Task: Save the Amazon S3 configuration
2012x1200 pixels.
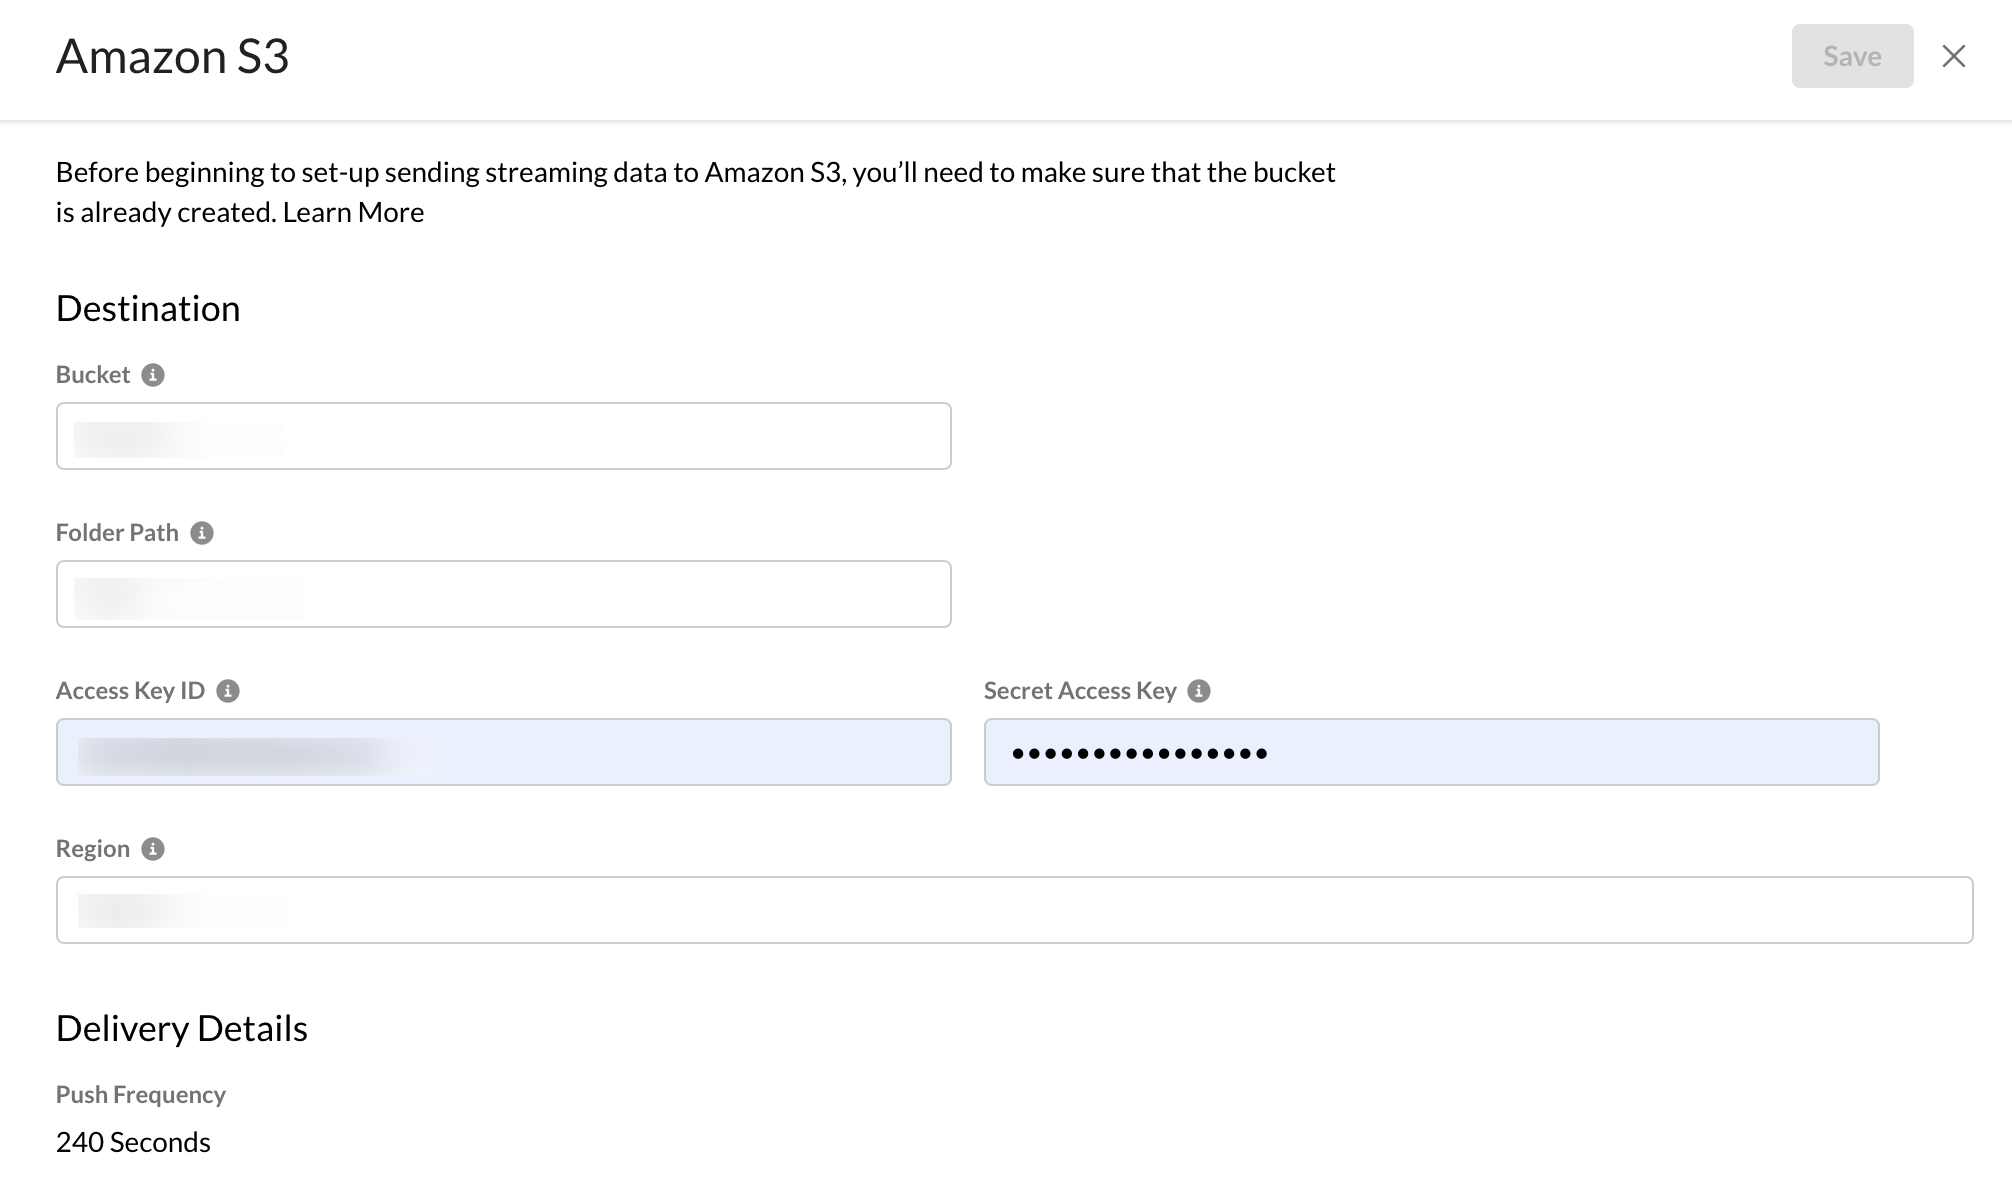Action: point(1852,56)
